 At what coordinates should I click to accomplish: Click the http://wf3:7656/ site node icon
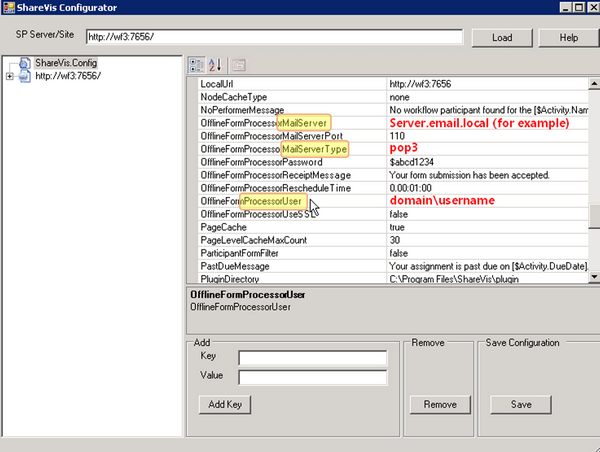point(25,76)
